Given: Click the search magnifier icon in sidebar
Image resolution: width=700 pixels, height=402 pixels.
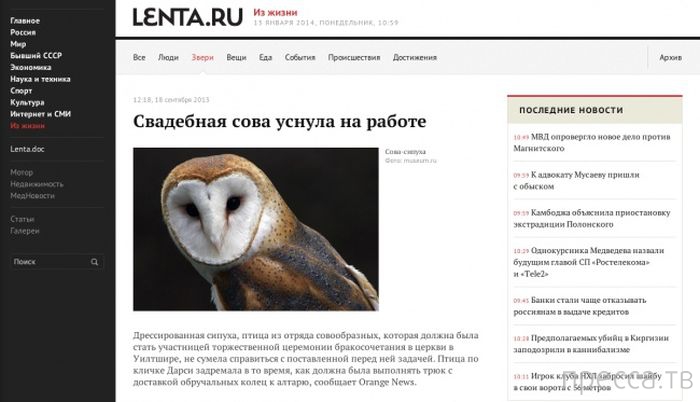Looking at the screenshot, I should [96, 262].
